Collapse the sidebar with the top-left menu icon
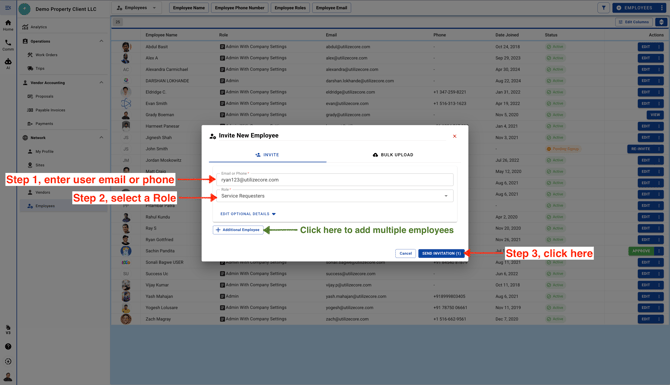This screenshot has height=385, width=670. click(x=8, y=8)
